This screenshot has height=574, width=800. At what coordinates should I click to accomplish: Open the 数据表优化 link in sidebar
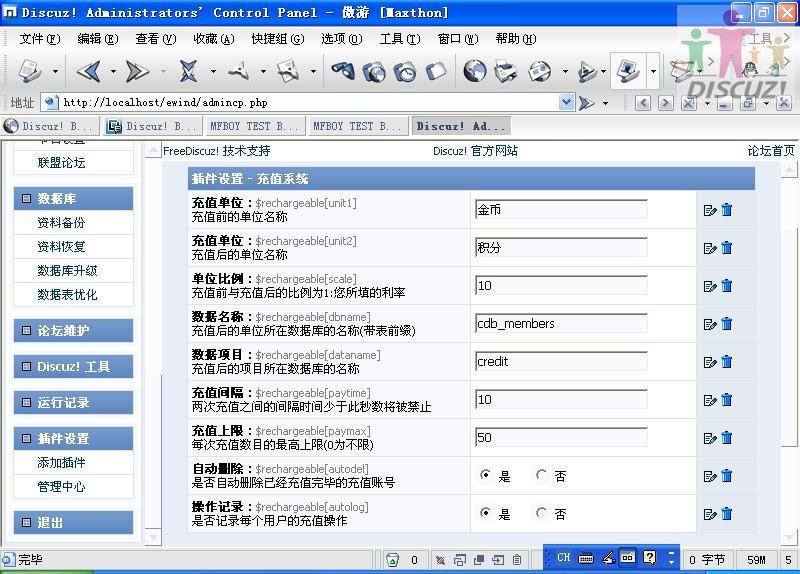(67, 294)
